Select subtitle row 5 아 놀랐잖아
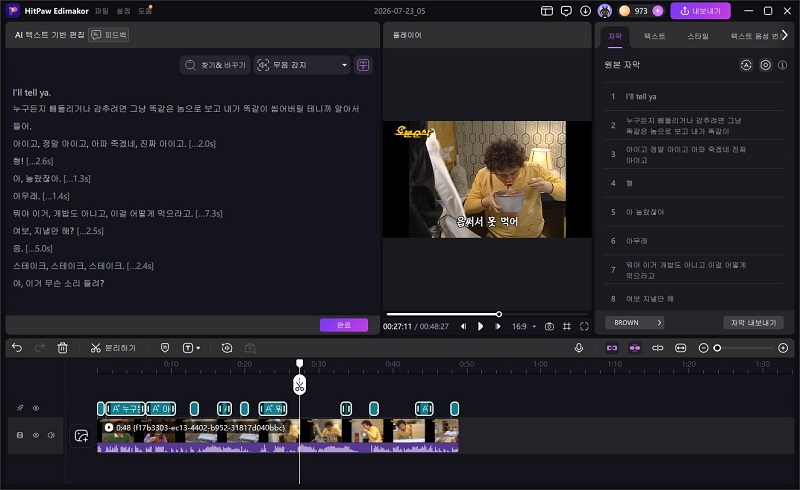Image resolution: width=800 pixels, height=490 pixels. (694, 212)
